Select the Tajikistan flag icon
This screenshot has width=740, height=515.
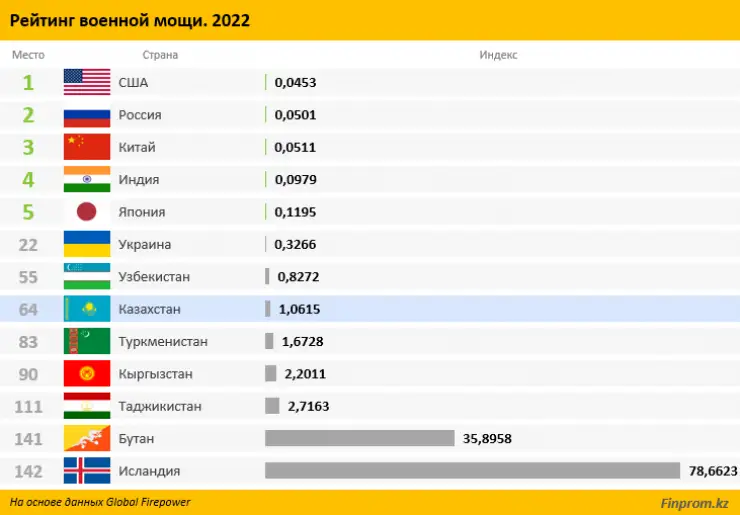click(x=87, y=406)
